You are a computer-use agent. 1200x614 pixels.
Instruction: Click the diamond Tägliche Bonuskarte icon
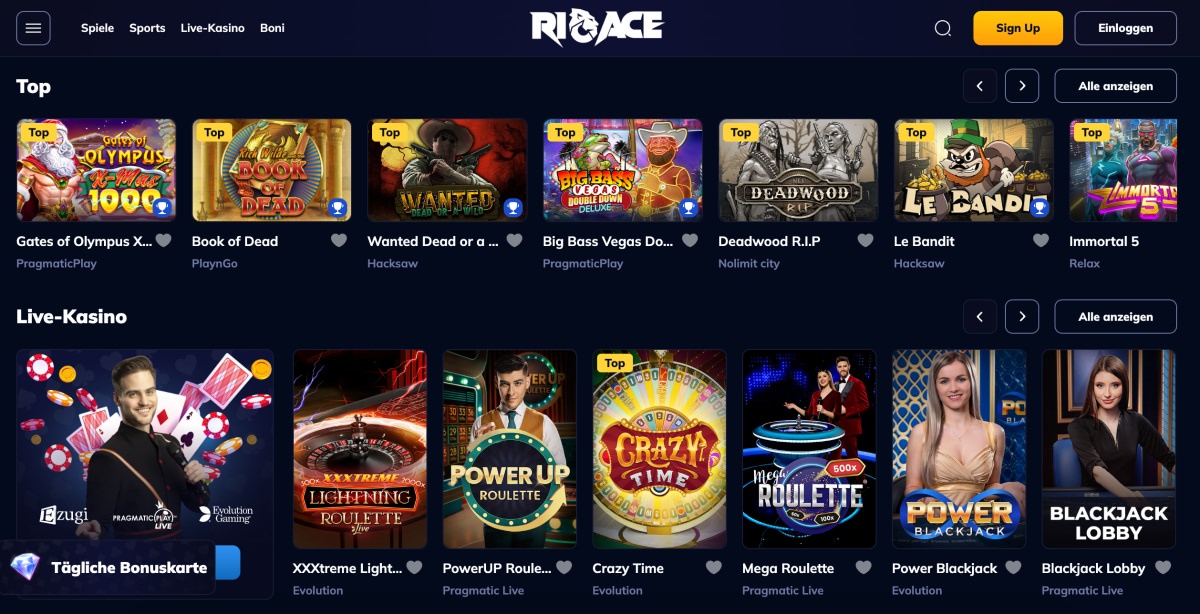pyautogui.click(x=24, y=567)
